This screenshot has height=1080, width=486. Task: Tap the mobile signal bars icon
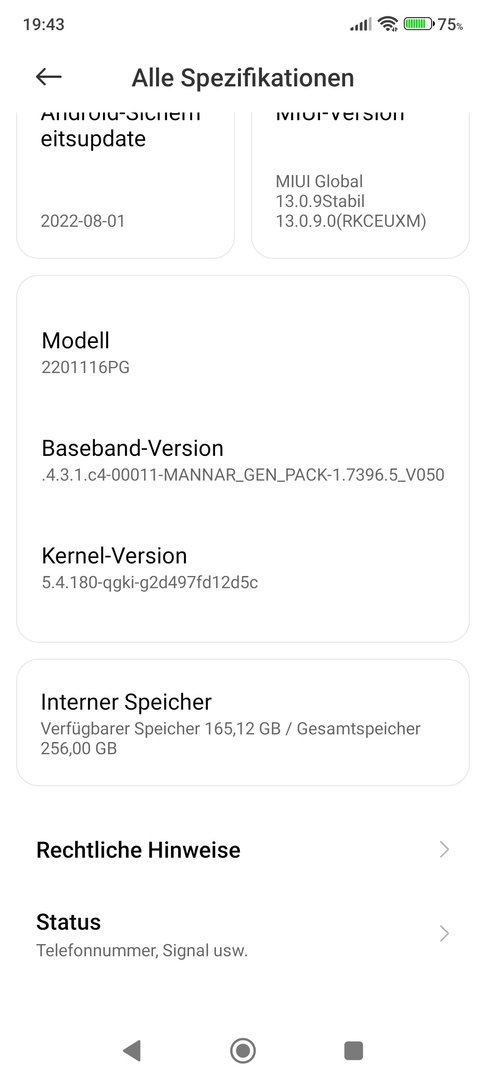pyautogui.click(x=361, y=25)
